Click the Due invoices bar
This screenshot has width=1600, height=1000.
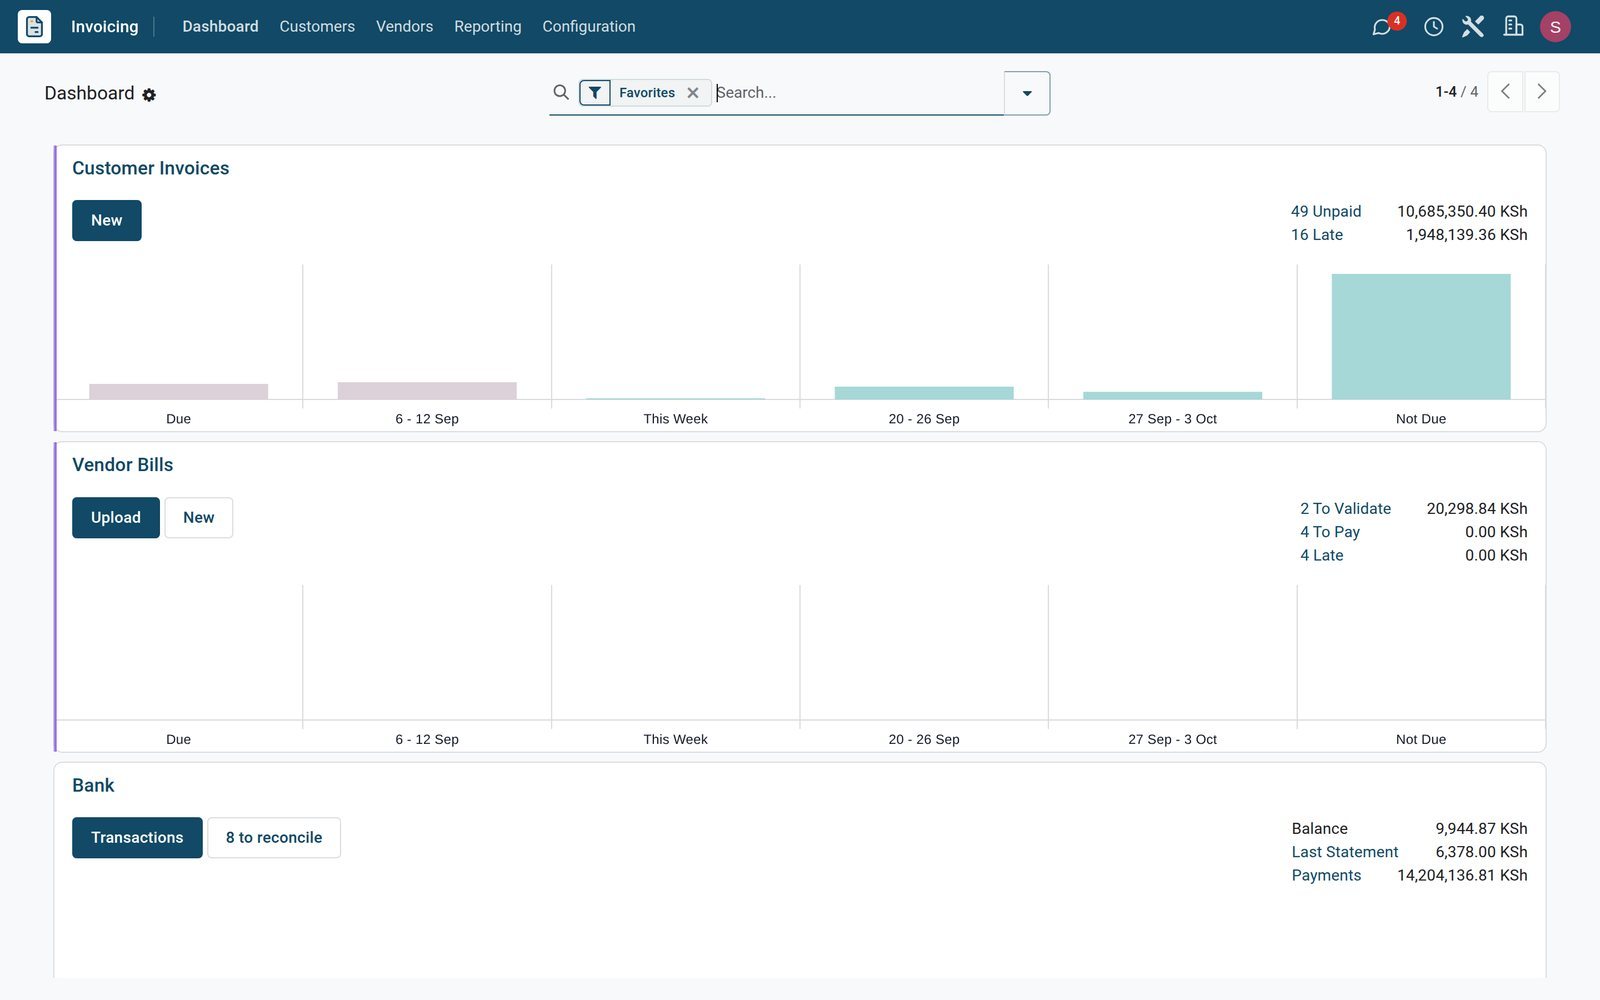(179, 392)
